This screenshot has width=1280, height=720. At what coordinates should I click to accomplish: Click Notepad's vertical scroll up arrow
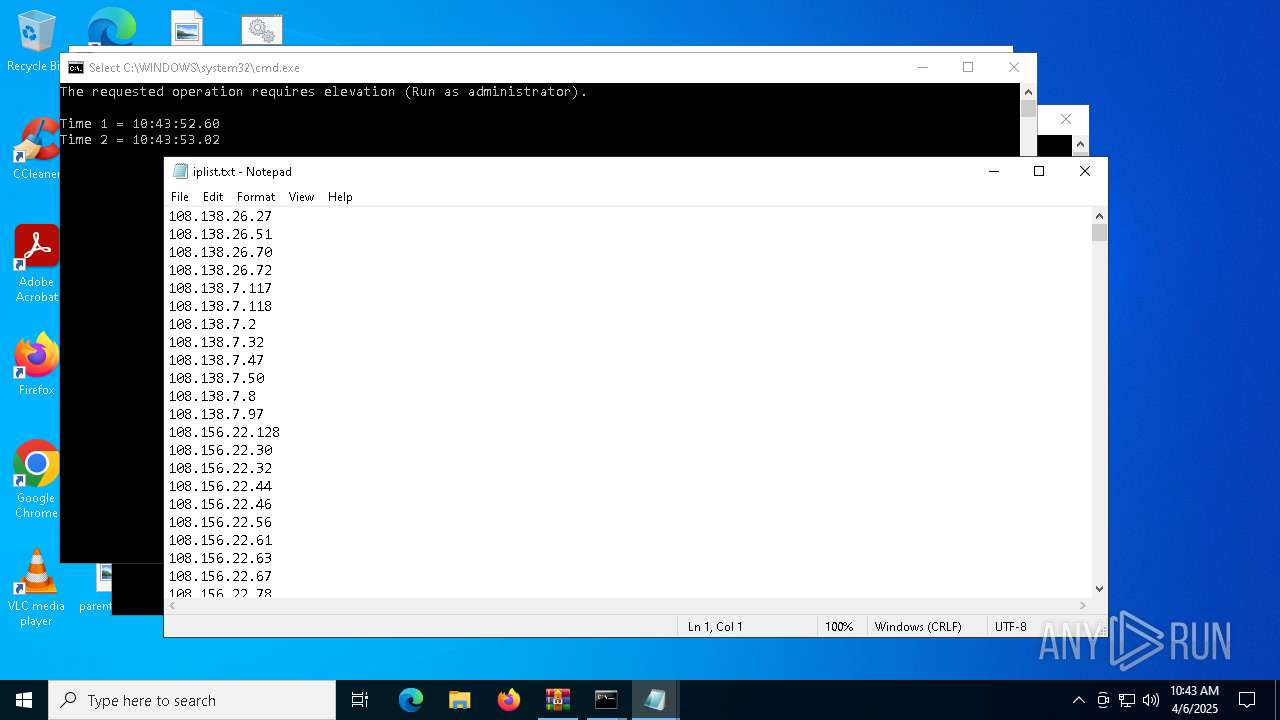pos(1099,216)
